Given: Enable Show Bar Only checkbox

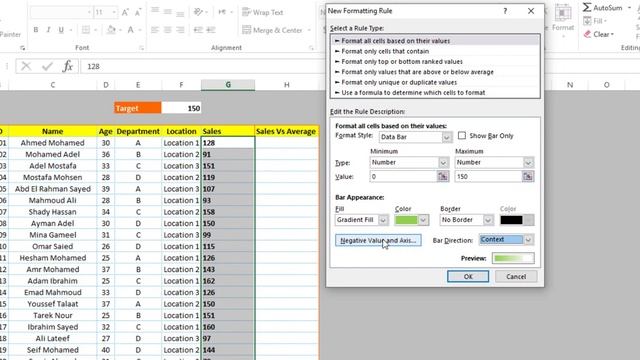Looking at the screenshot, I should (462, 135).
